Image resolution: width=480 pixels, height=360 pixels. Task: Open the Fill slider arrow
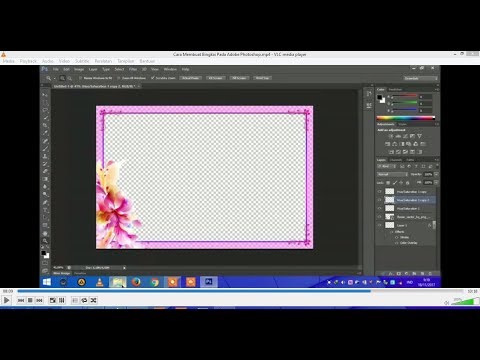436,183
